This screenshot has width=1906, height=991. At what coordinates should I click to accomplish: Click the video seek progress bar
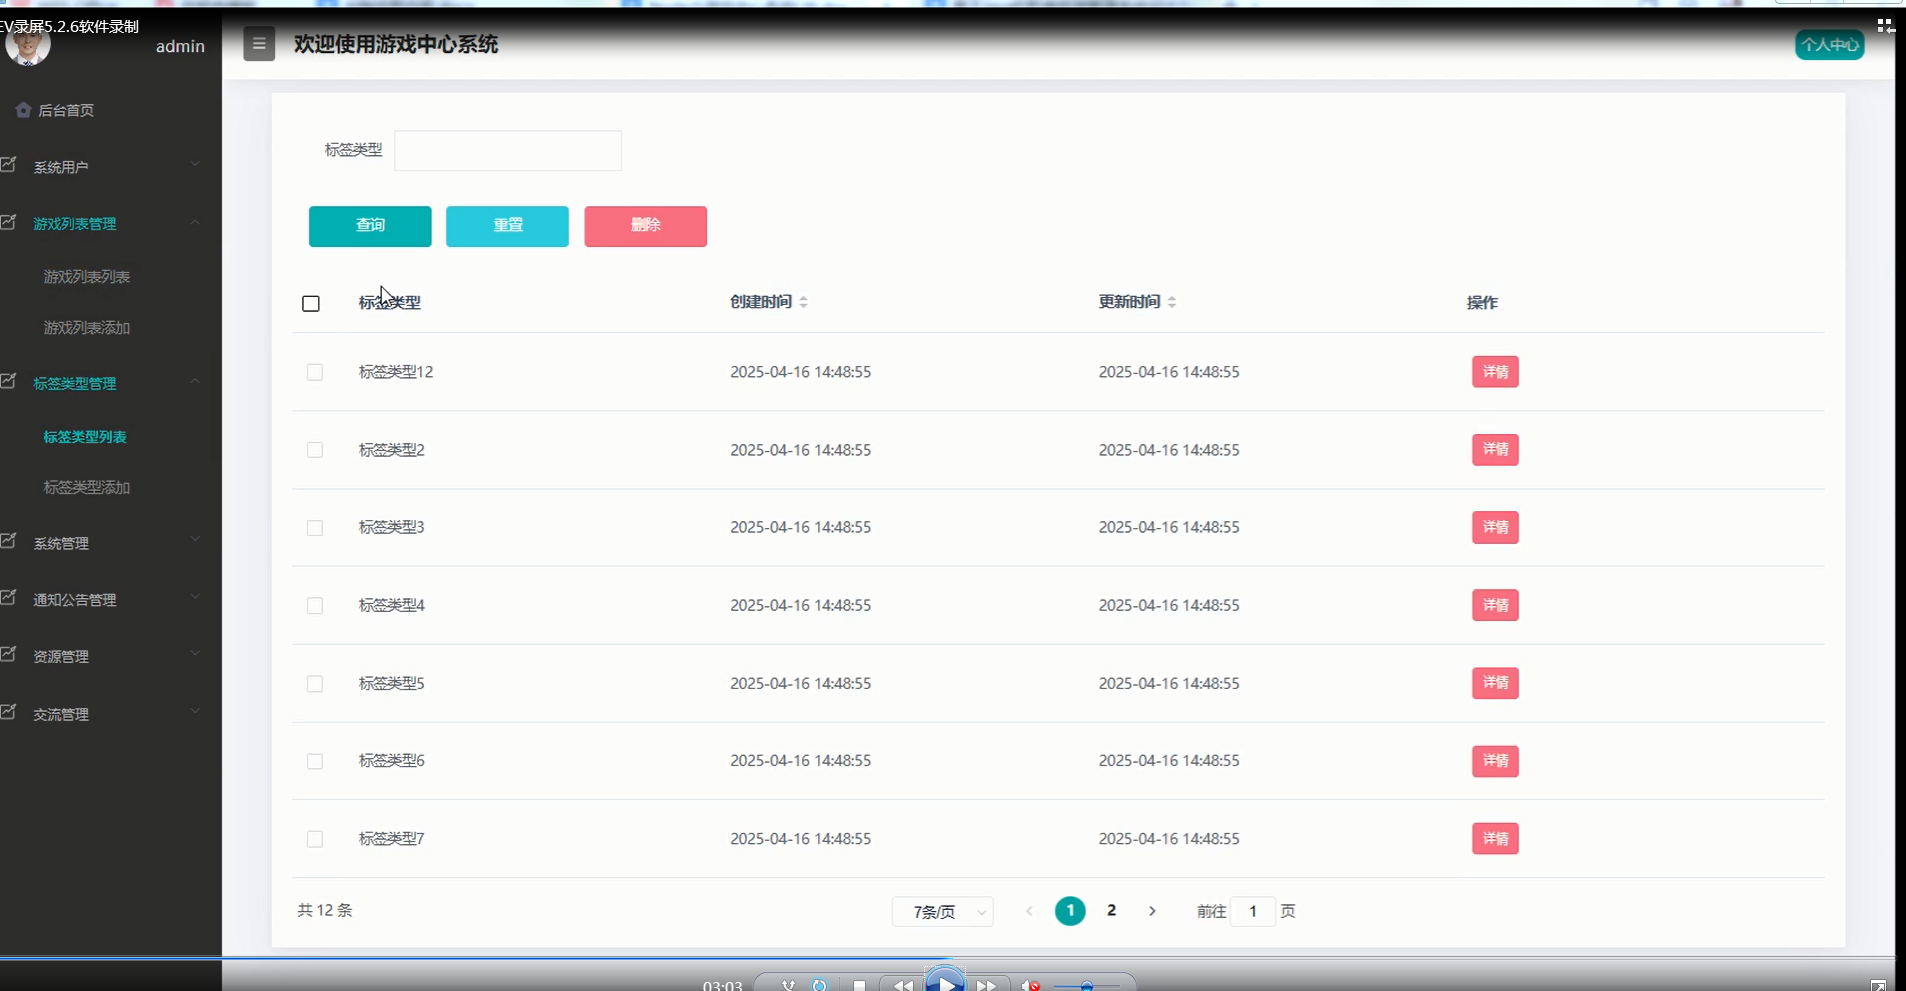coord(947,958)
